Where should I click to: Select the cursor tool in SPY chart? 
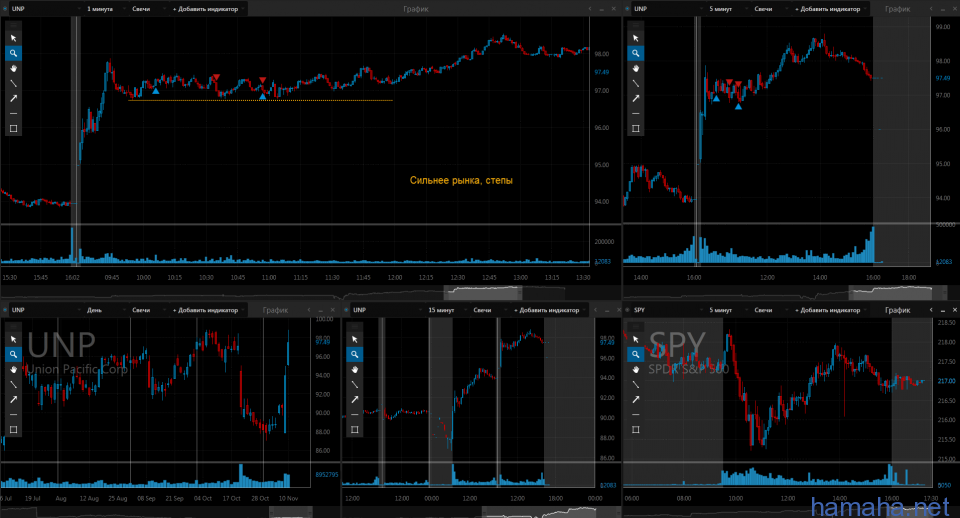(x=636, y=339)
